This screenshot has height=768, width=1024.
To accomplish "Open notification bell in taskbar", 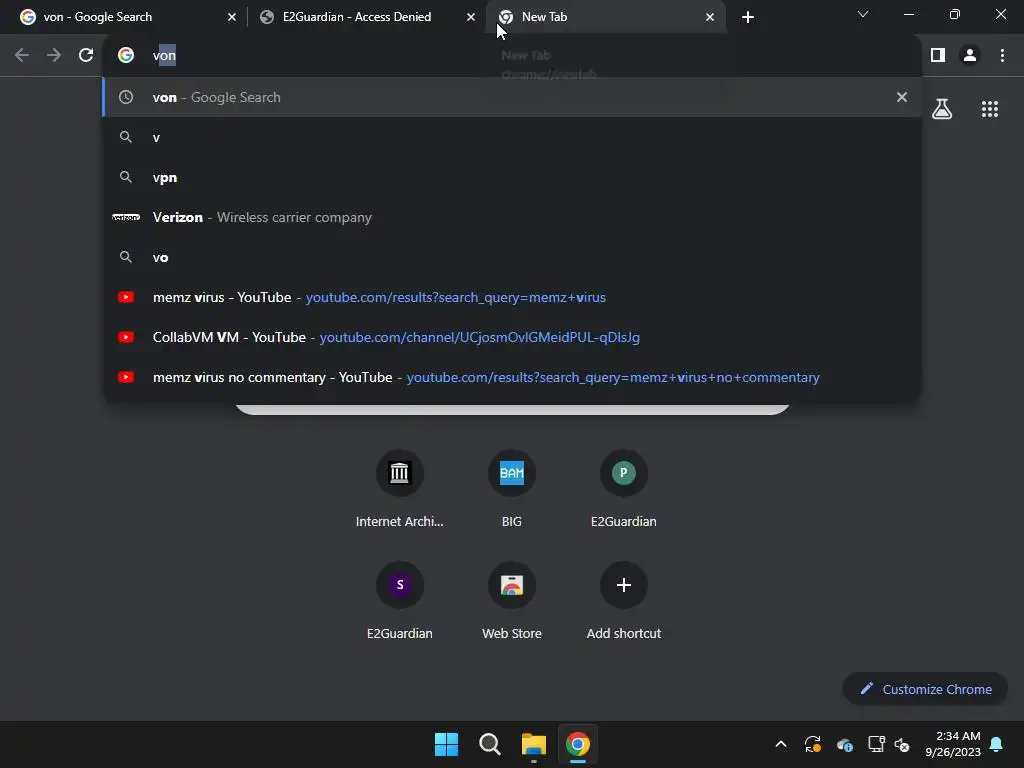I will point(997,744).
